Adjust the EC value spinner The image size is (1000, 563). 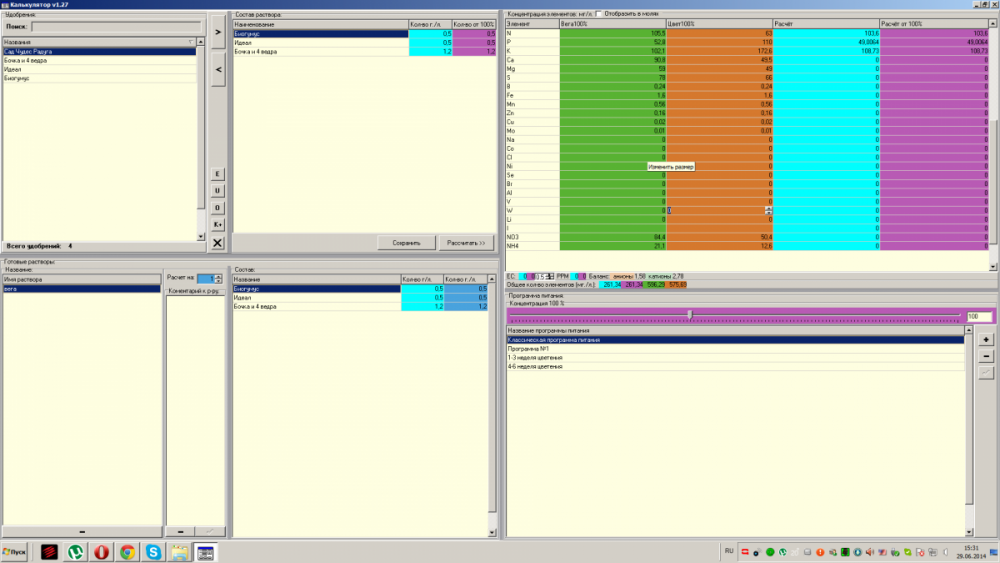pos(550,276)
